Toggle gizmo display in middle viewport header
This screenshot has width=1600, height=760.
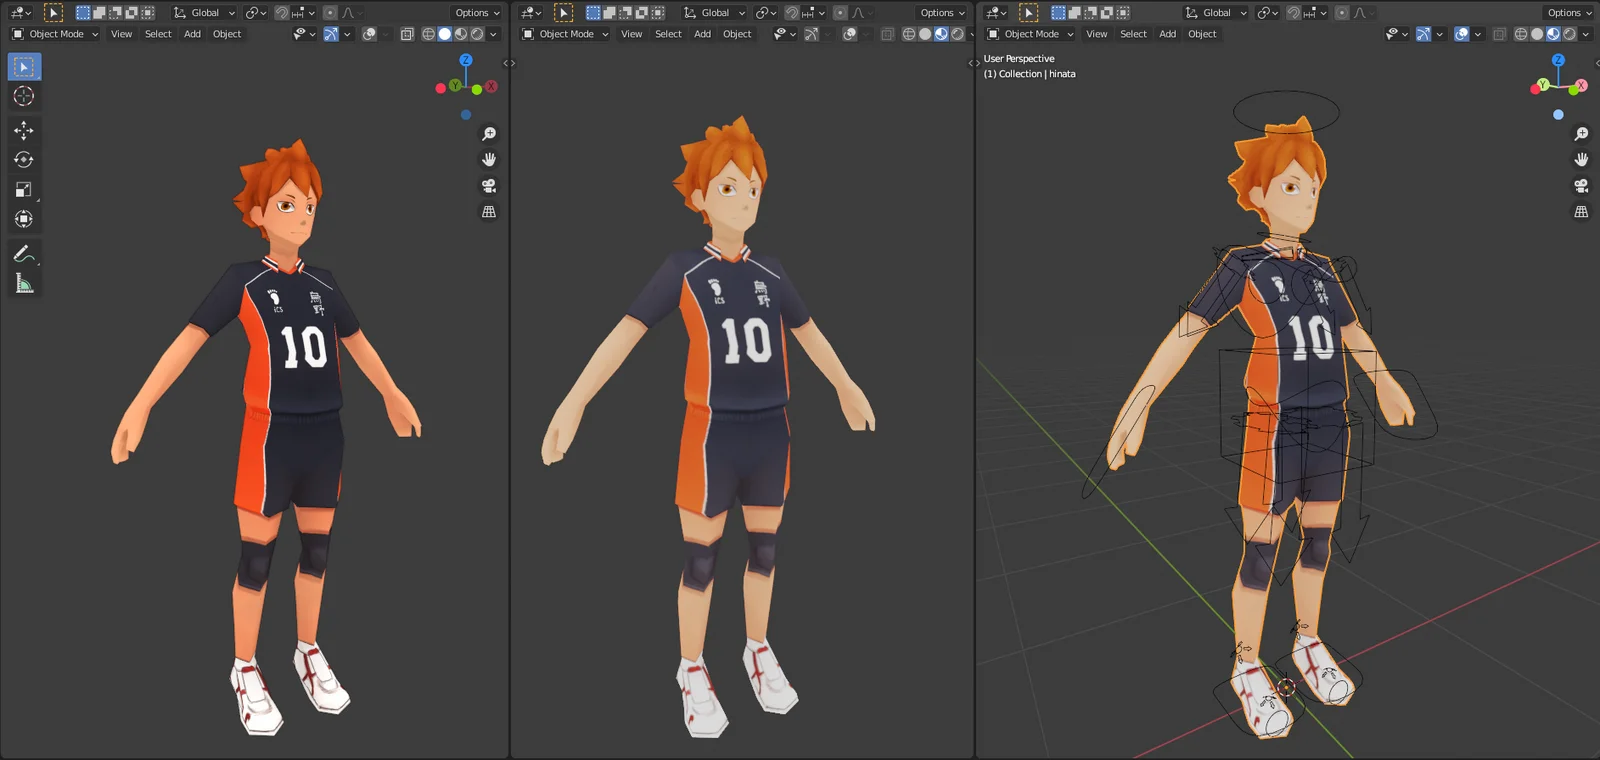coord(811,34)
